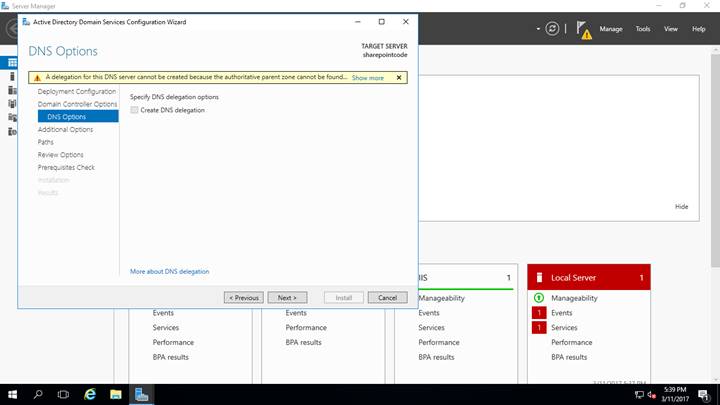720x405 pixels.
Task: Select the Paths wizard step
Action: [45, 142]
